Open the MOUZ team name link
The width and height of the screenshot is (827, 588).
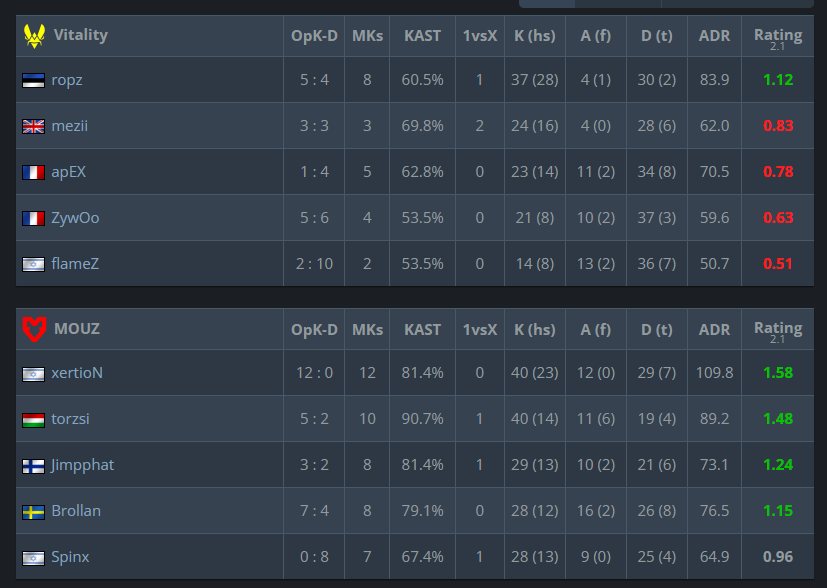(77, 329)
